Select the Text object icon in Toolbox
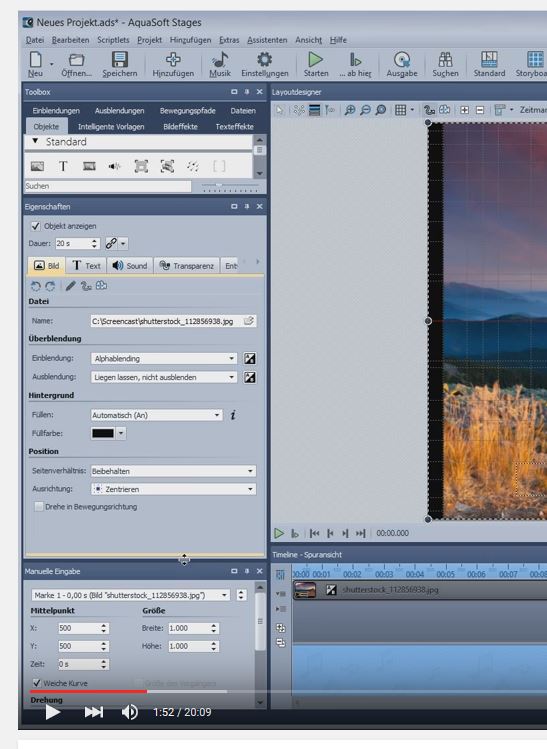Viewport: 547px width, 749px height. coord(63,166)
